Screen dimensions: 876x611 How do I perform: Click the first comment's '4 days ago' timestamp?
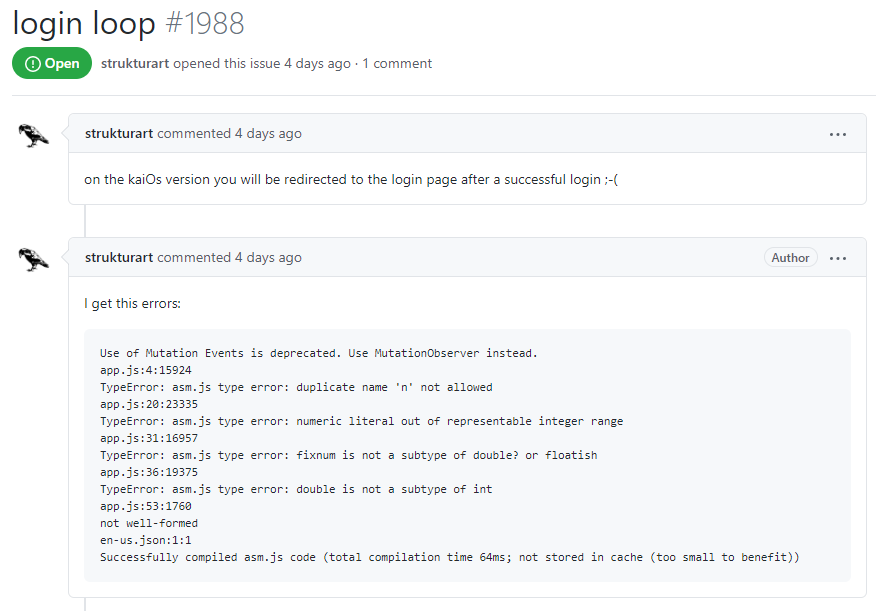268,134
